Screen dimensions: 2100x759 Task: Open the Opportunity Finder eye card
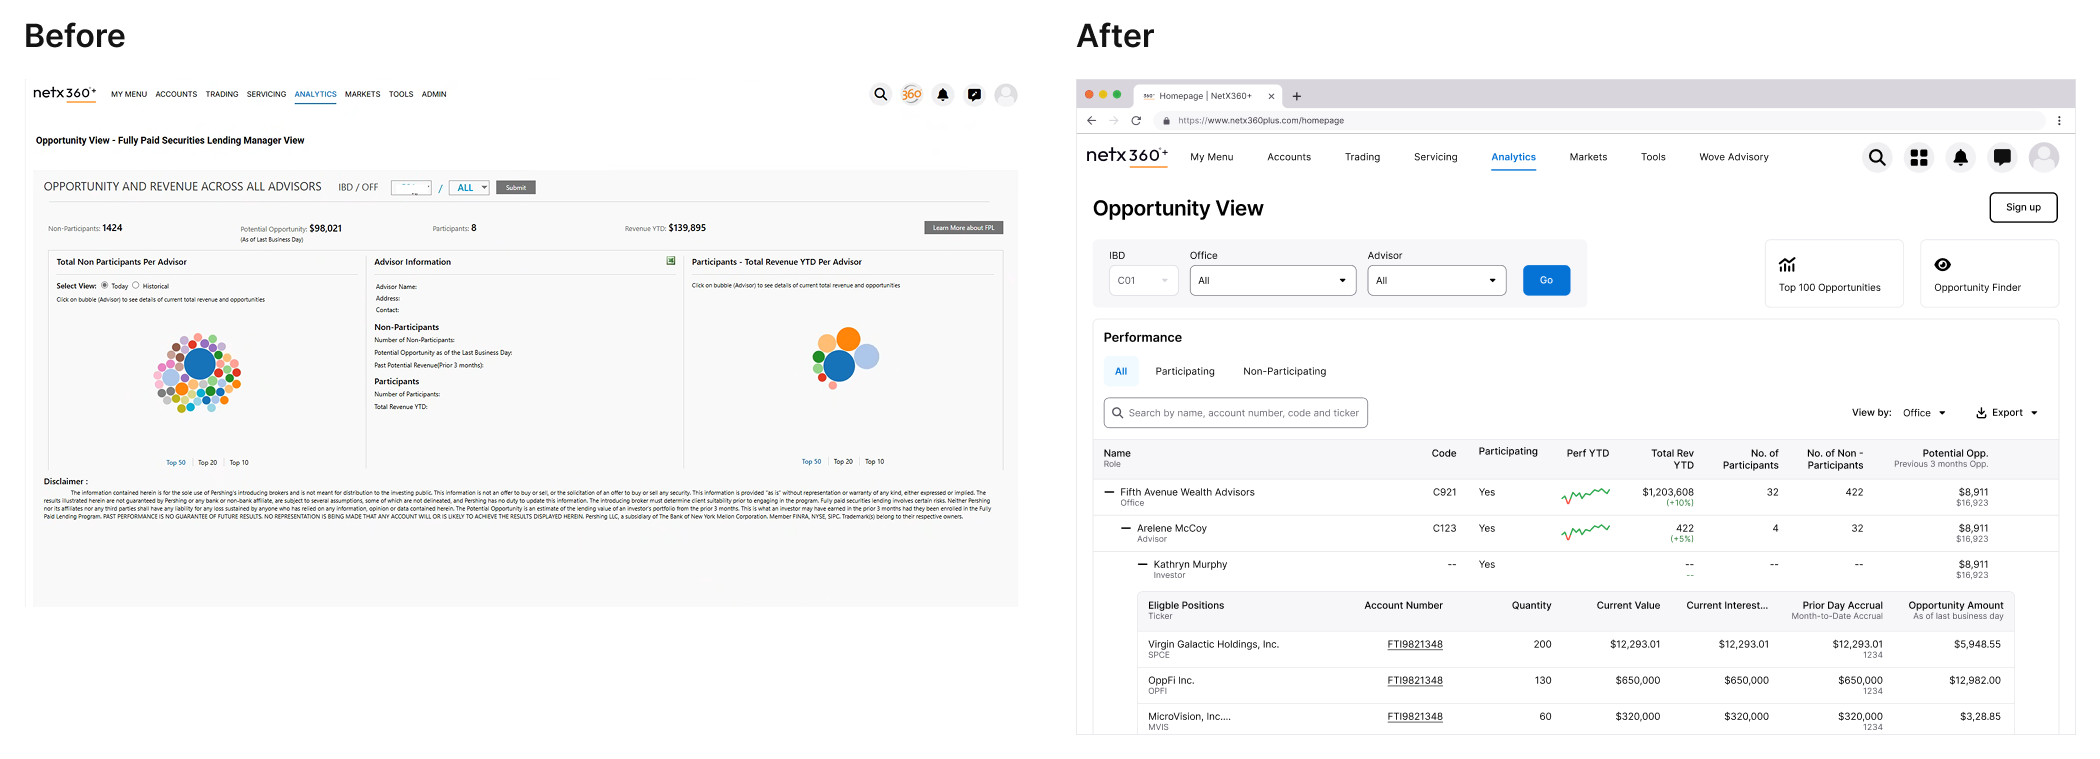click(x=1988, y=274)
